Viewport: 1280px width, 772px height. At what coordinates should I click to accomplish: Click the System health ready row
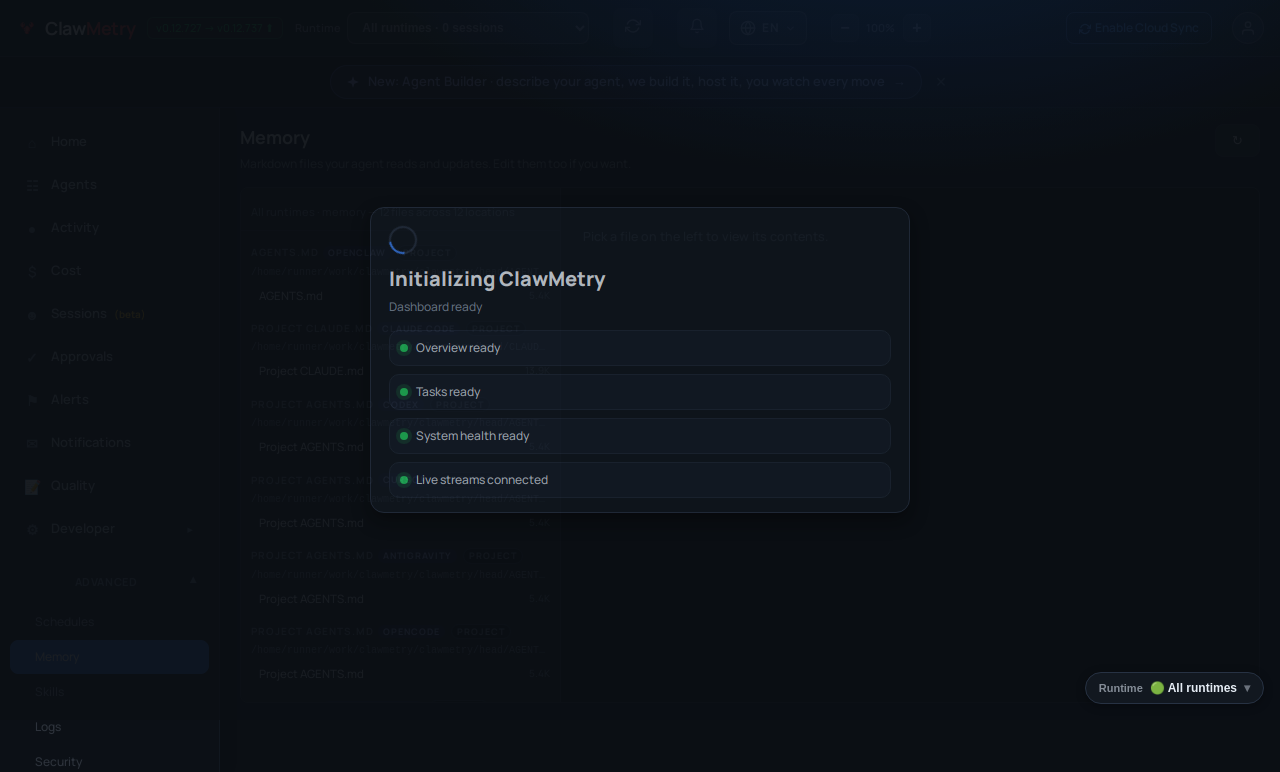coord(640,436)
